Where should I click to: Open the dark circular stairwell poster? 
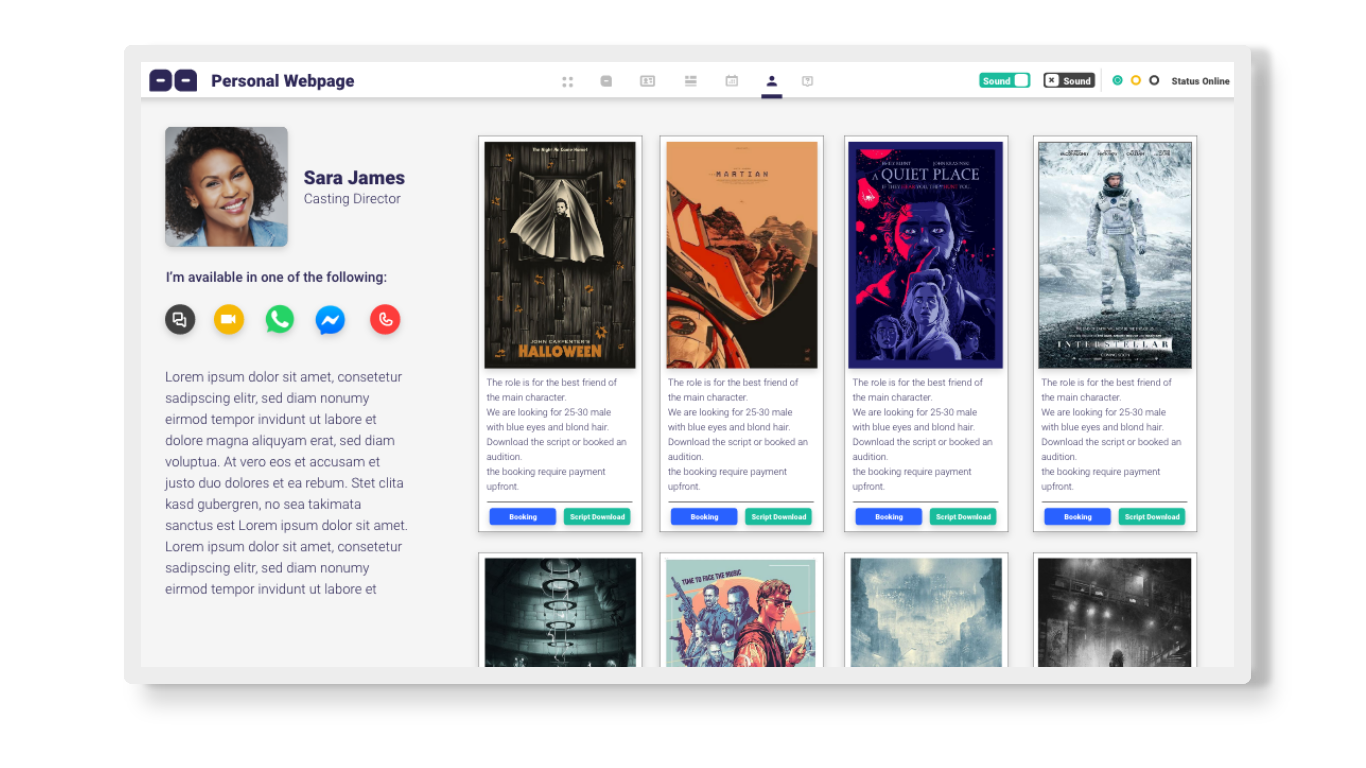[560, 612]
